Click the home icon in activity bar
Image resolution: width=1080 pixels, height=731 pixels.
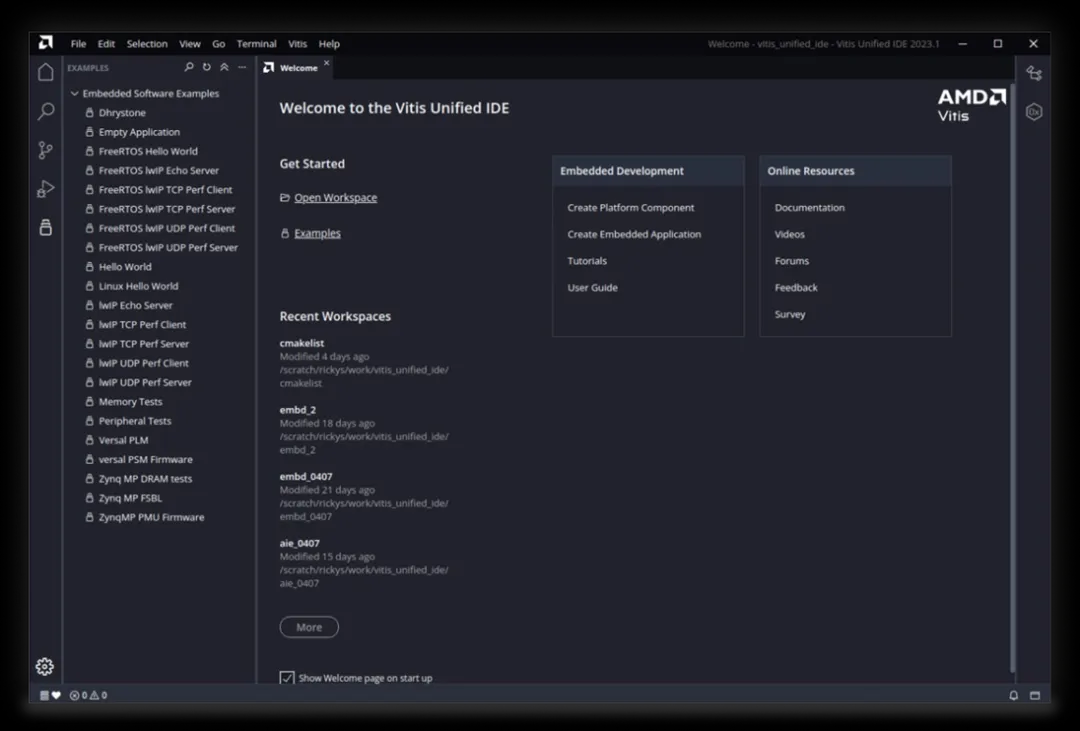[x=46, y=72]
